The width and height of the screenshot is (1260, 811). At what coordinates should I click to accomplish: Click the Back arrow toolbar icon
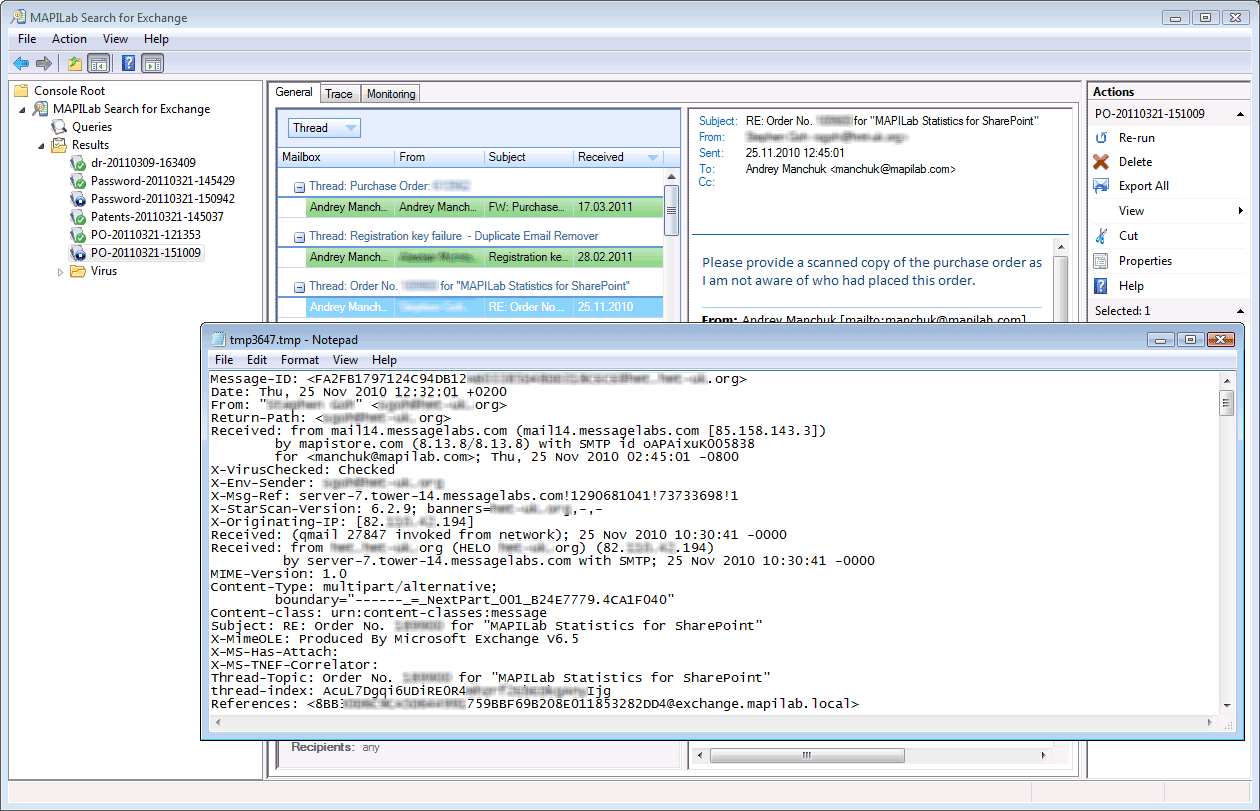coord(21,64)
